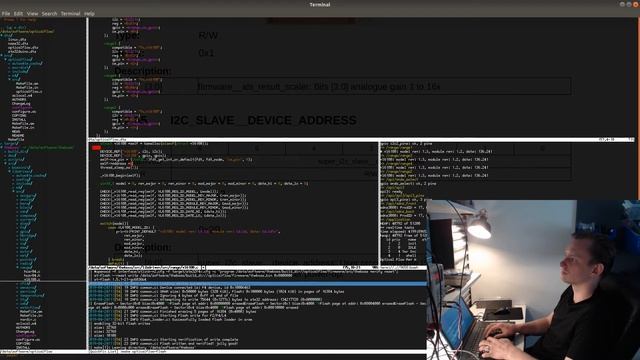Close the Terminal window

pos(636,4)
